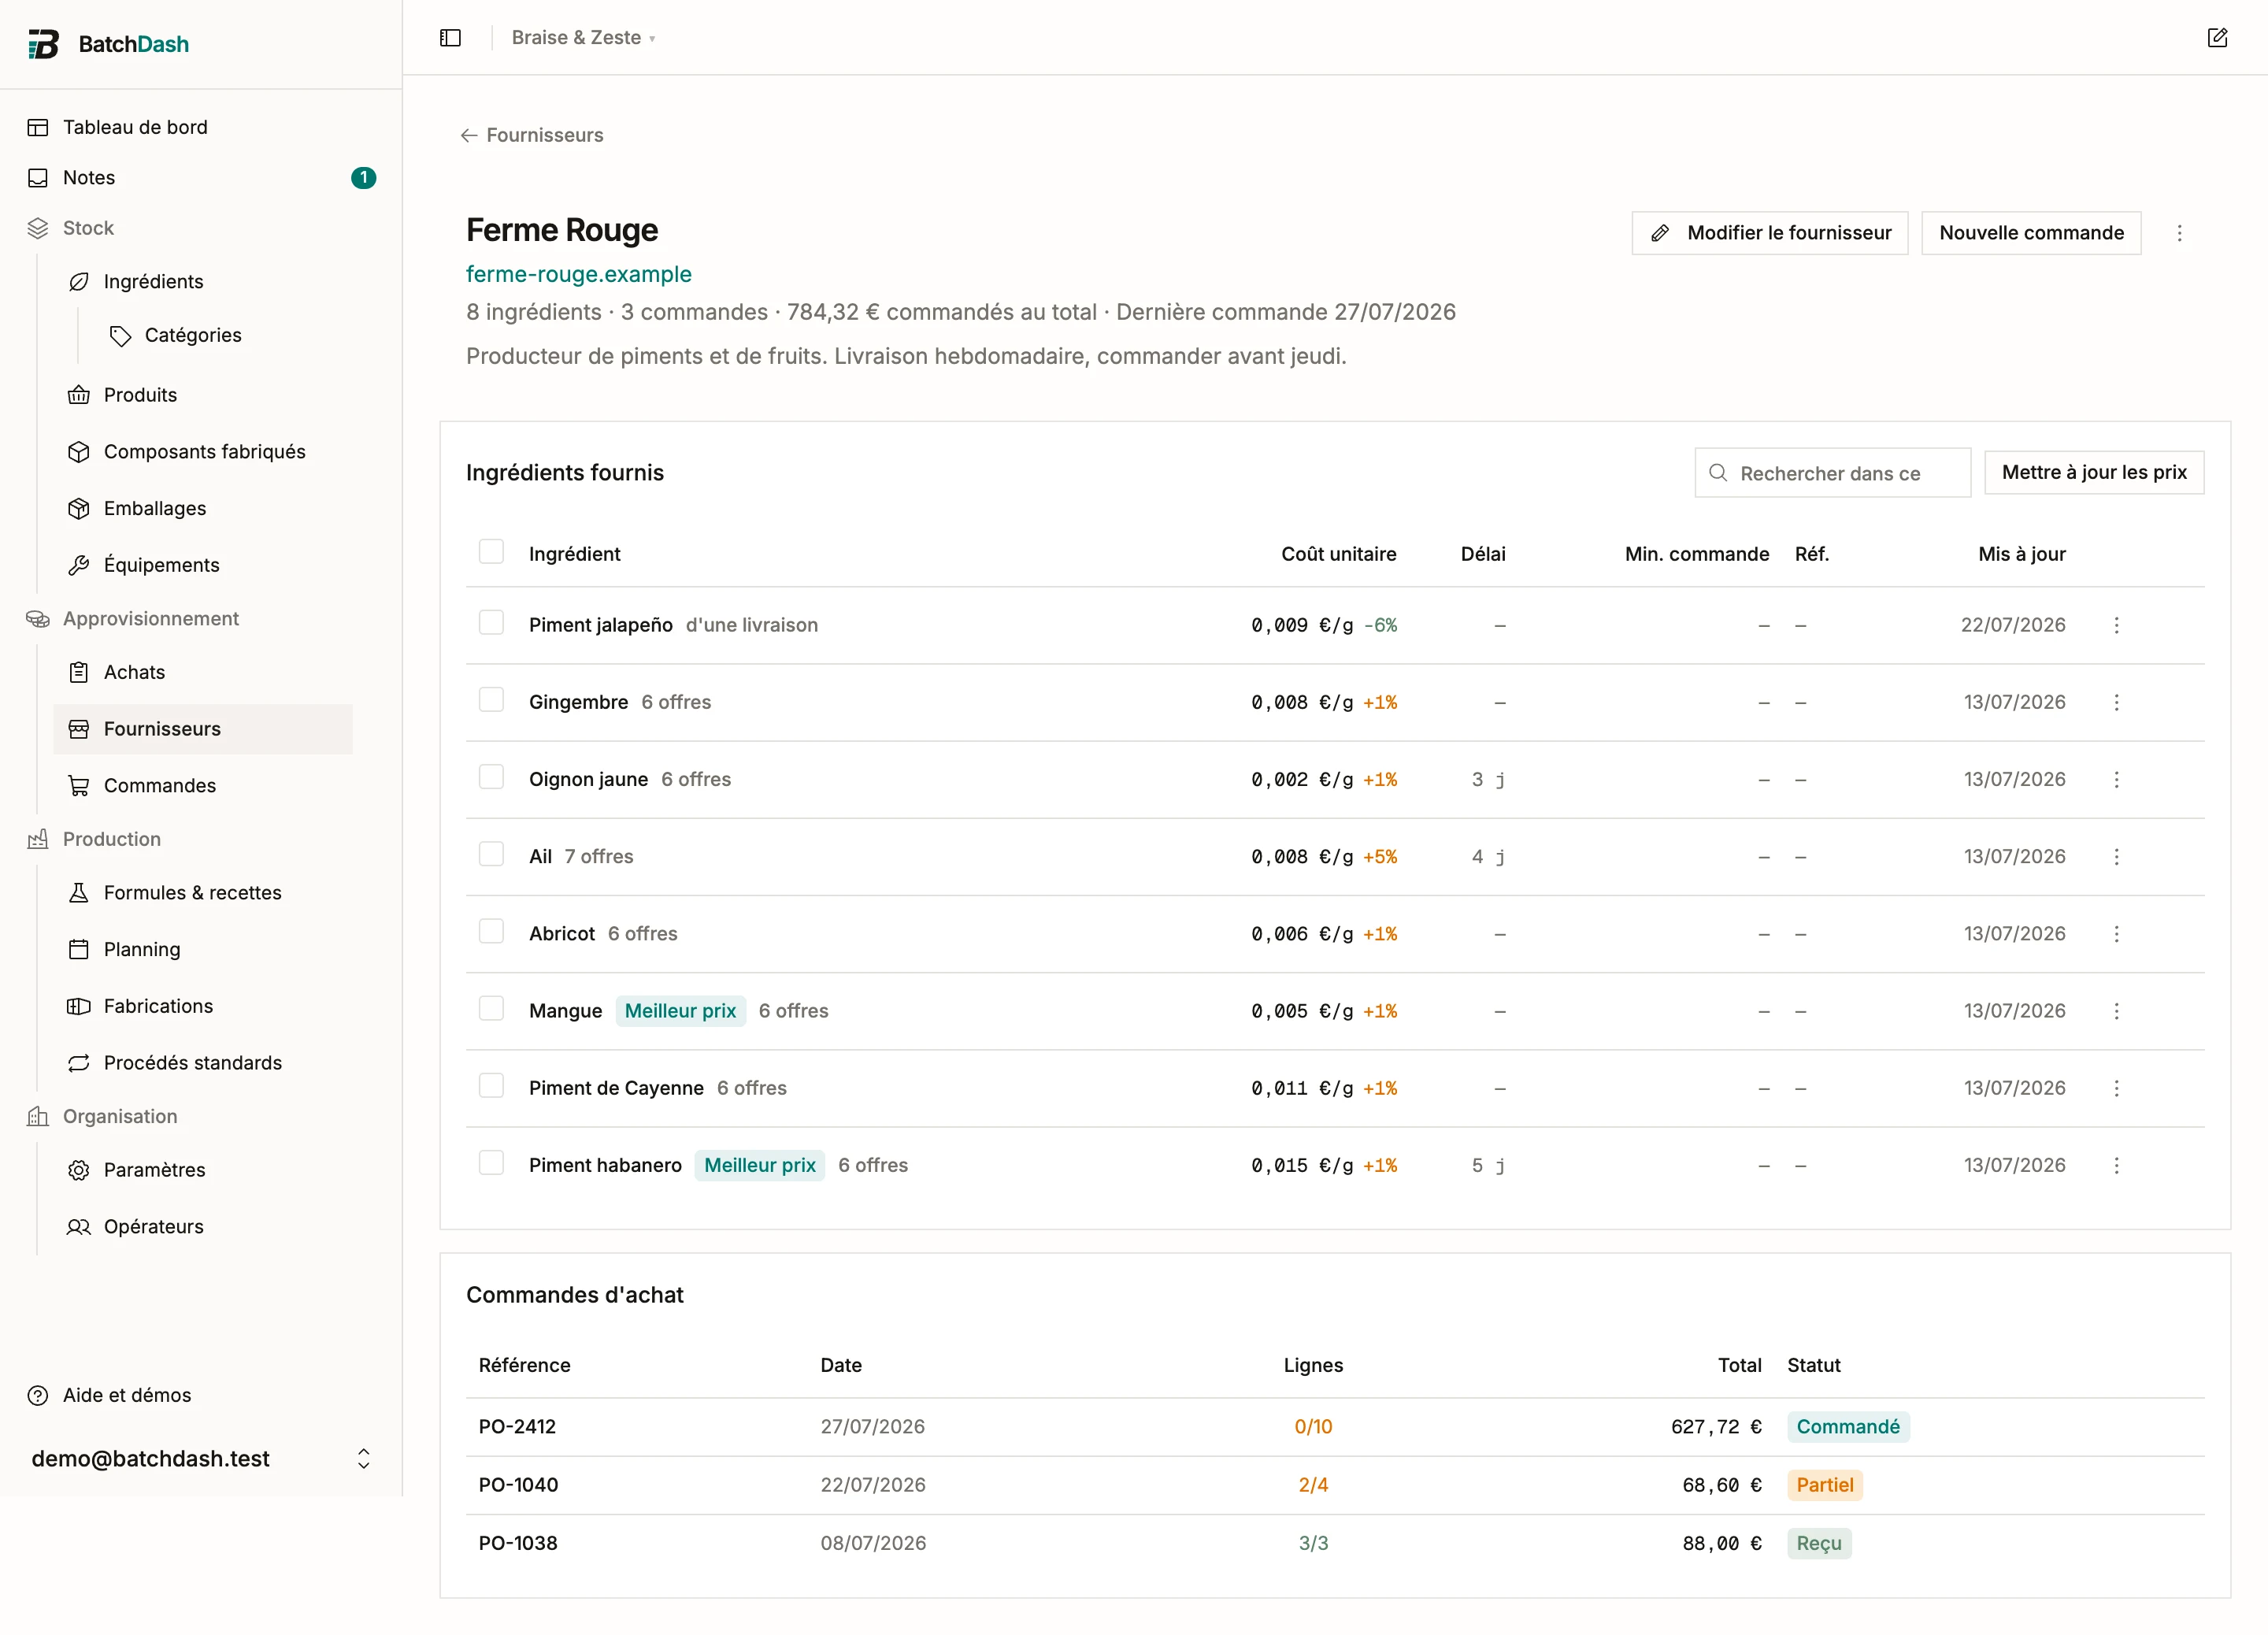Image resolution: width=2268 pixels, height=1635 pixels.
Task: Click the Paramètres gear icon
Action: (79, 1170)
